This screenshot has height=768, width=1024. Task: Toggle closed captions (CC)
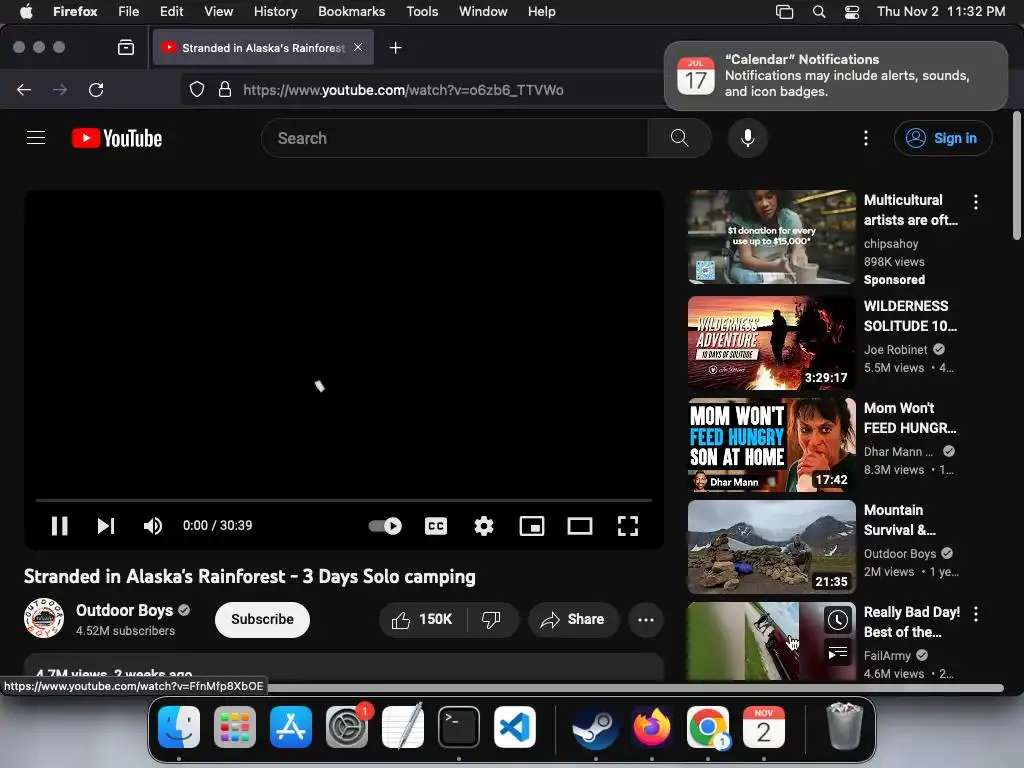(x=436, y=526)
